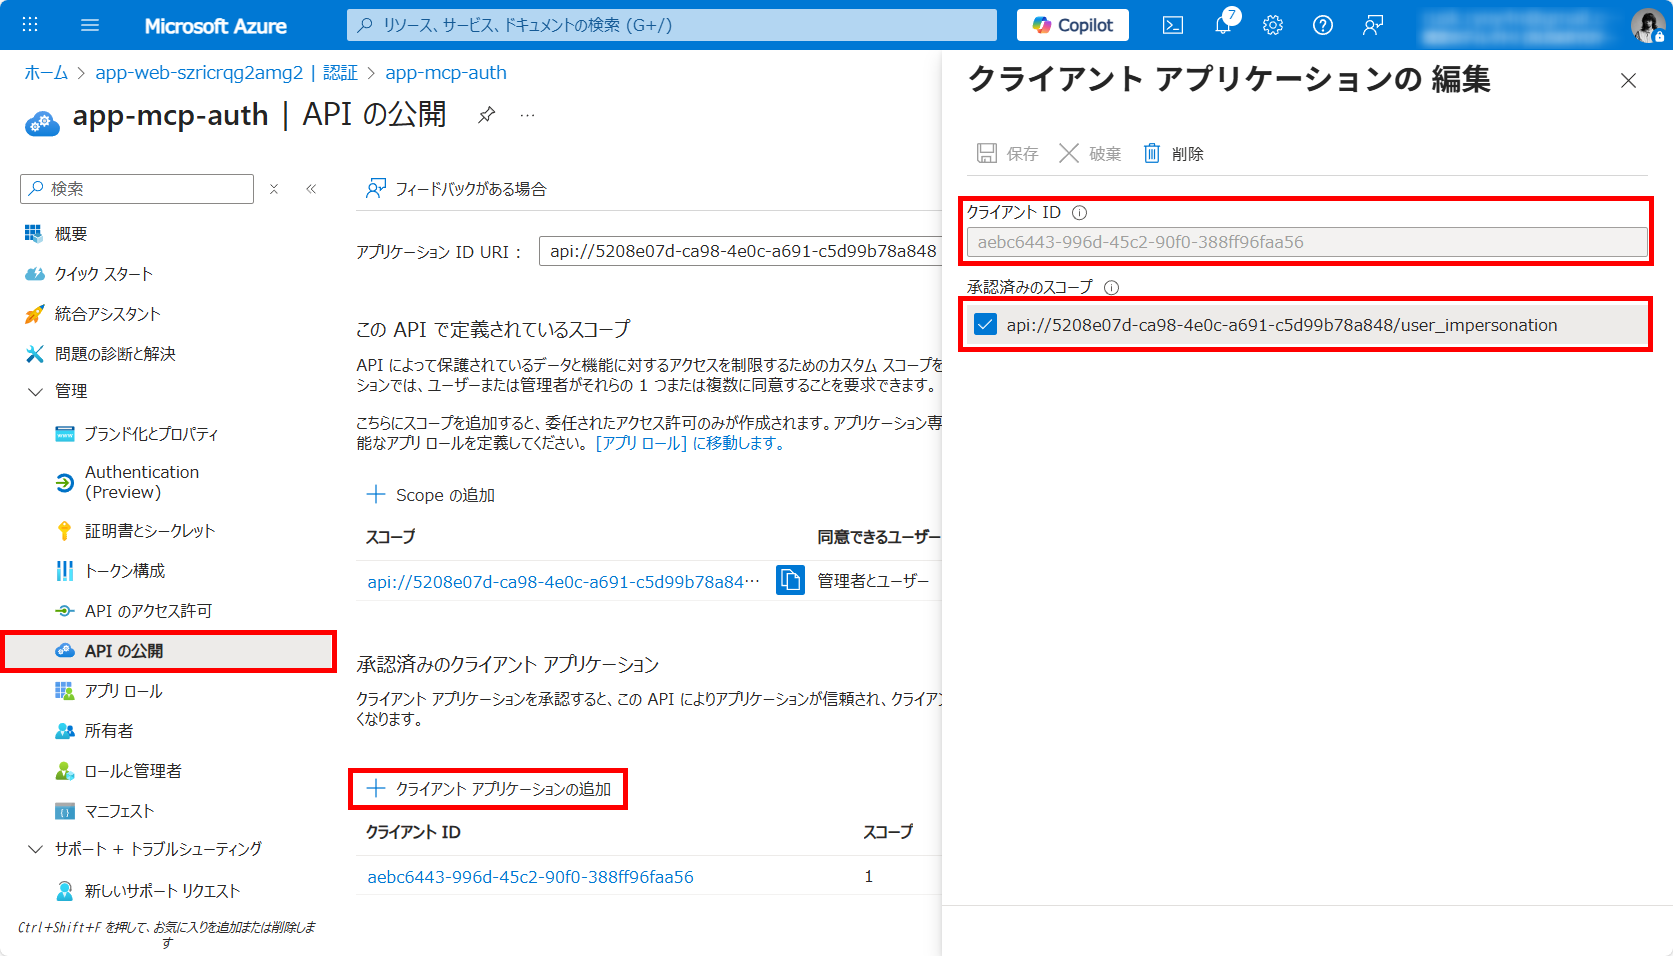1673x956 pixels.
Task: Click the global Azure search box
Action: pyautogui.click(x=672, y=25)
